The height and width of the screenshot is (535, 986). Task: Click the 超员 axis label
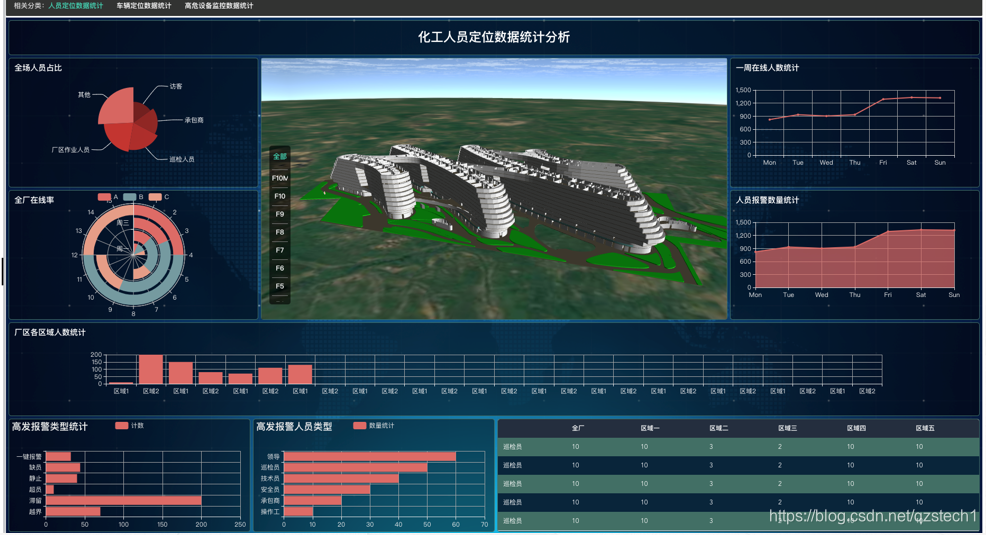[x=35, y=490]
